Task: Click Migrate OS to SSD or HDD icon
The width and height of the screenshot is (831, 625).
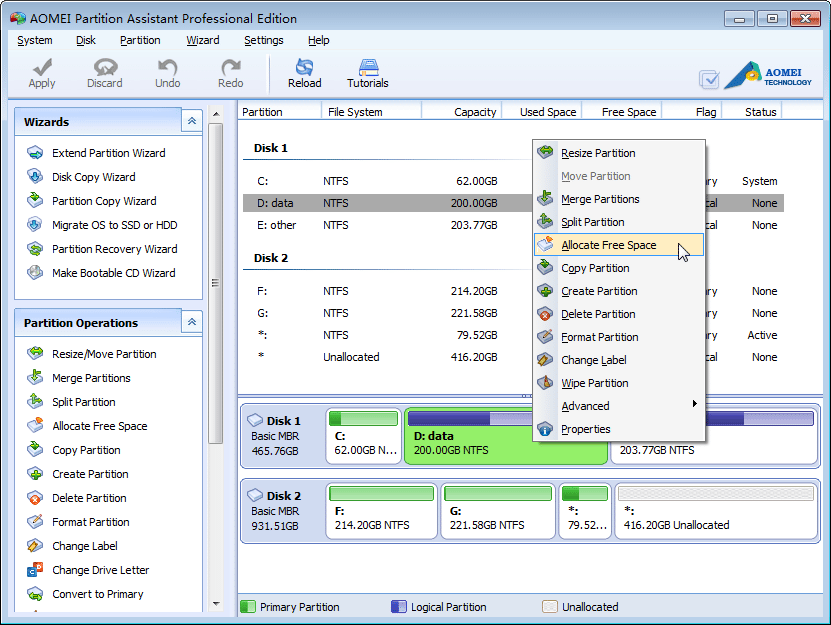Action: [x=35, y=225]
